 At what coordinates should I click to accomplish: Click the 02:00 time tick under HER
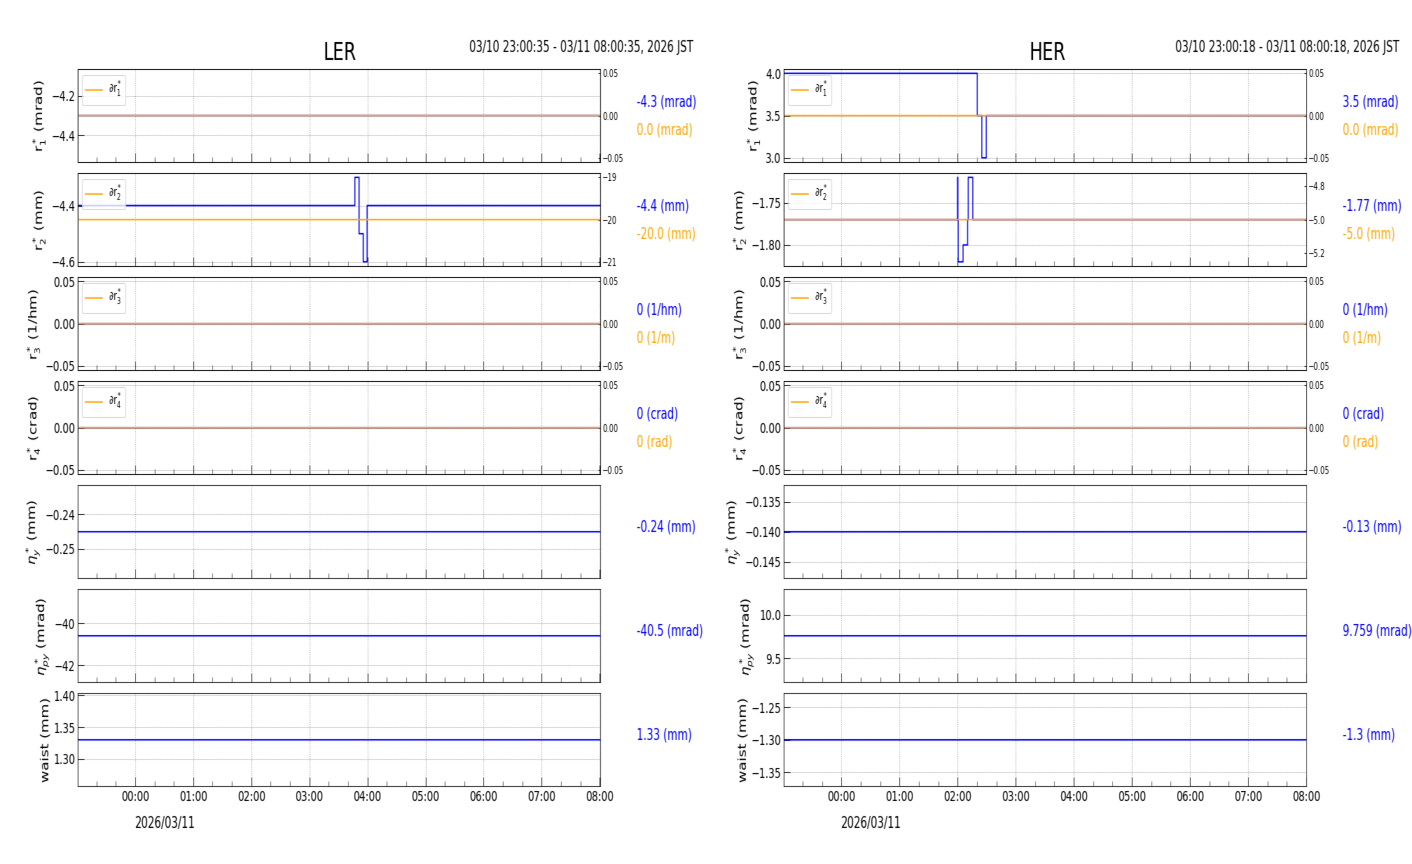[958, 797]
